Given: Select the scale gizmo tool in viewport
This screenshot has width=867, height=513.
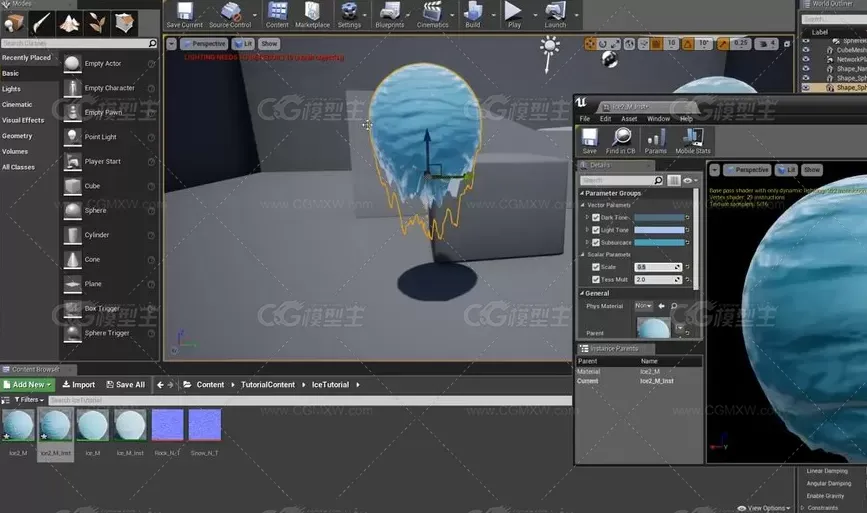Looking at the screenshot, I should (x=615, y=44).
